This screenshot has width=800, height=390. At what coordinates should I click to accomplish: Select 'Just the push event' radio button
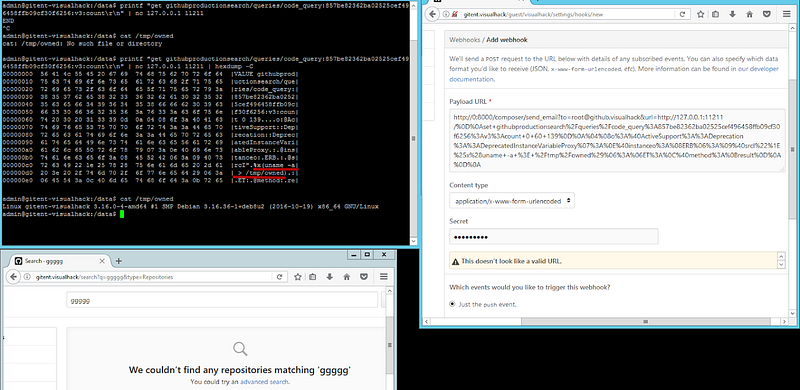coord(452,304)
